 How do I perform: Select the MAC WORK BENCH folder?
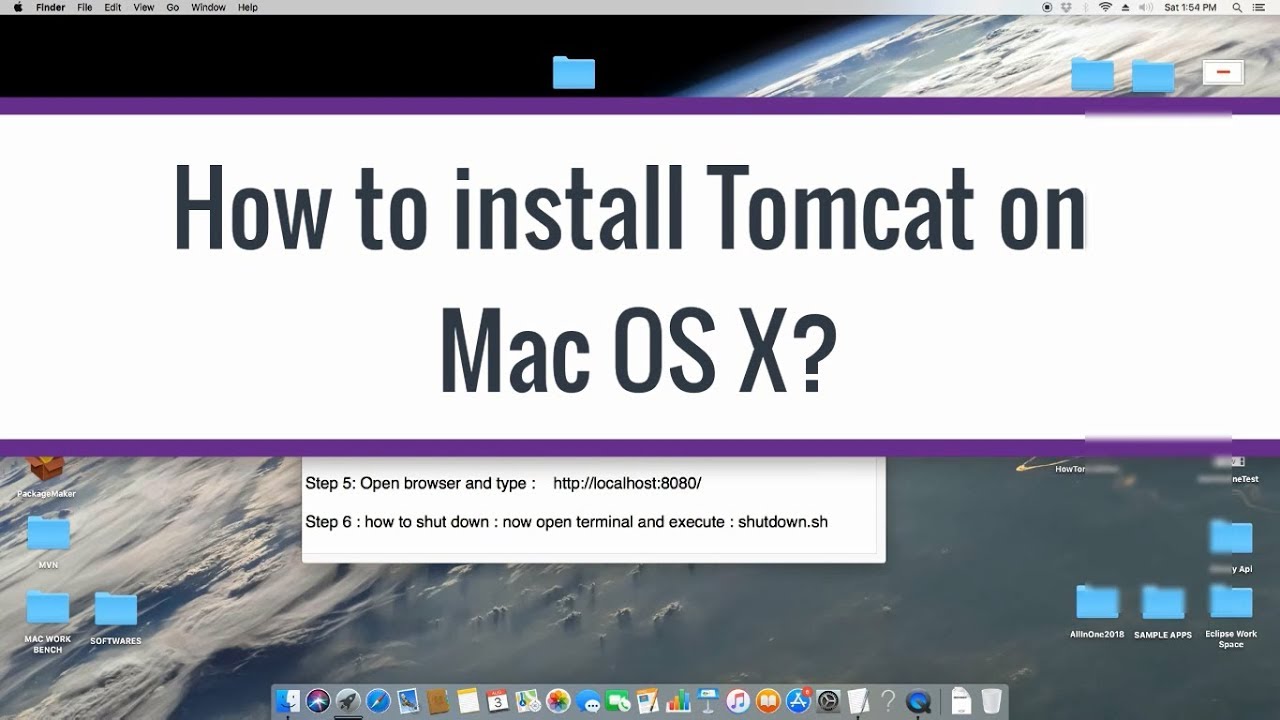click(x=48, y=620)
